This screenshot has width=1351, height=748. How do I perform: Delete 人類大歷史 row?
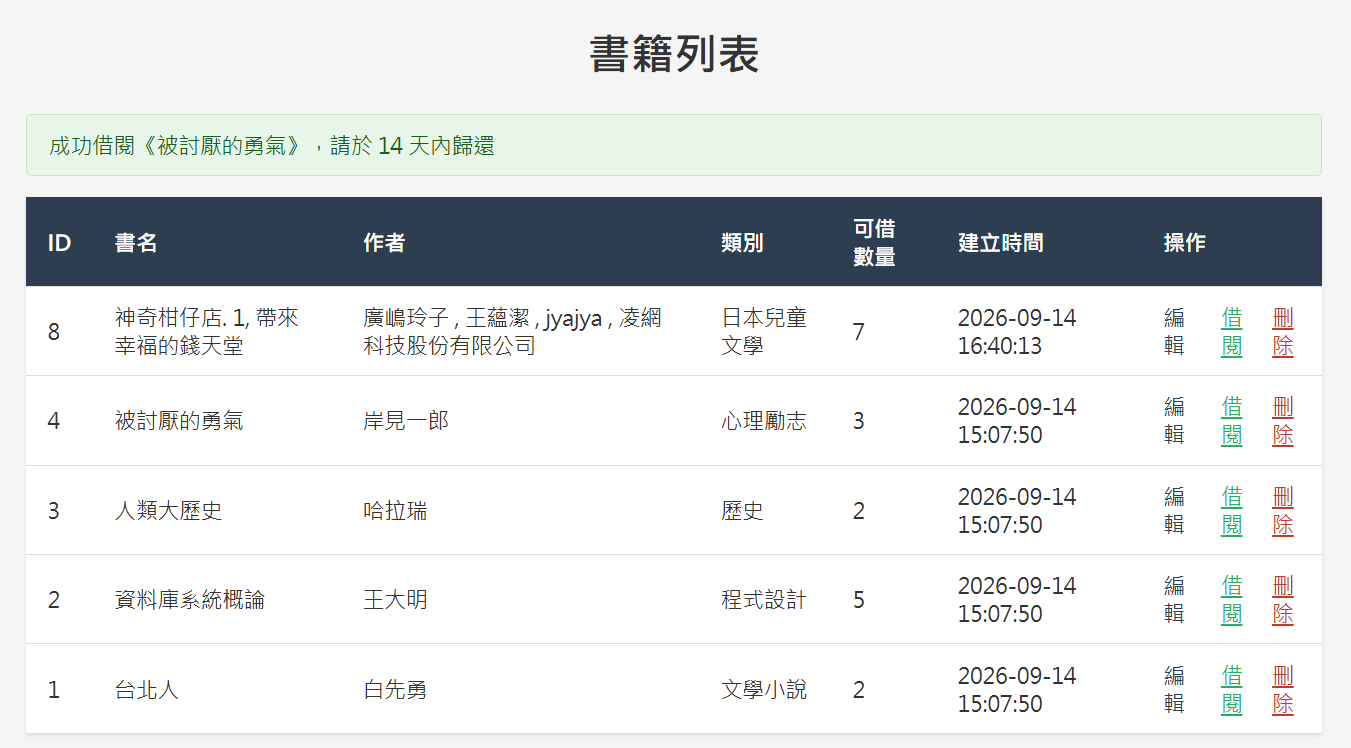tap(1283, 511)
